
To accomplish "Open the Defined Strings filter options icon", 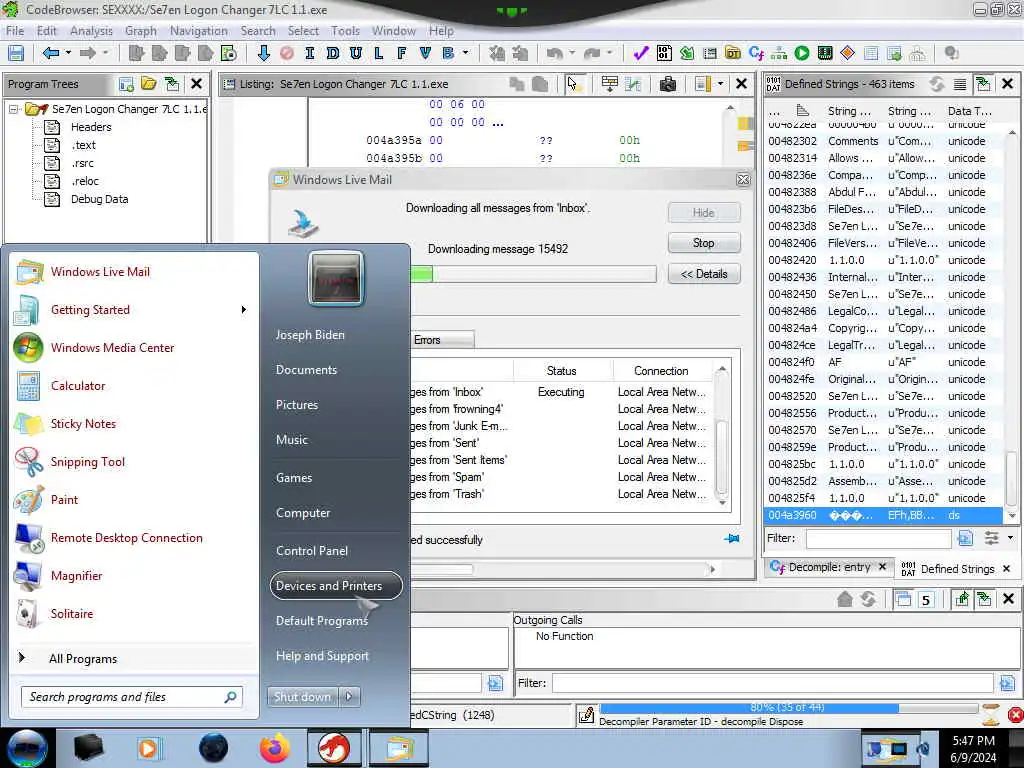I will coord(991,538).
